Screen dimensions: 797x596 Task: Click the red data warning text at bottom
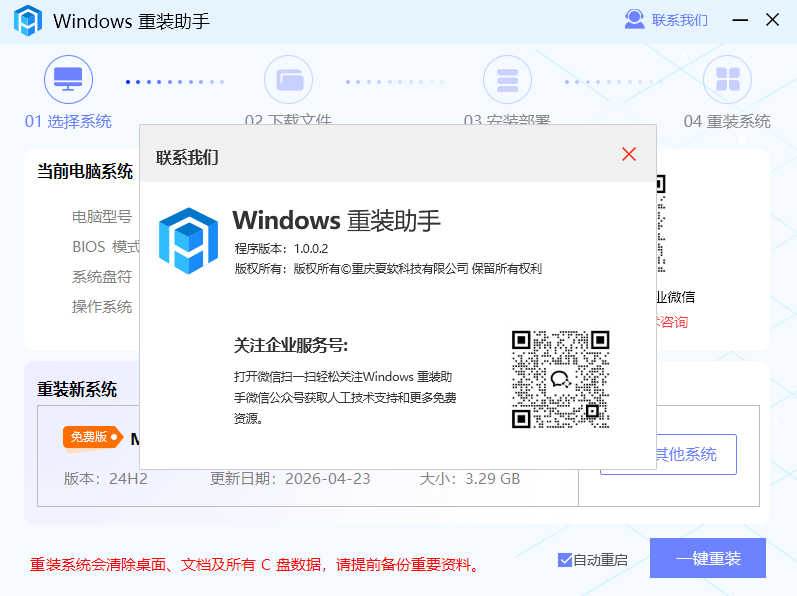pyautogui.click(x=254, y=564)
